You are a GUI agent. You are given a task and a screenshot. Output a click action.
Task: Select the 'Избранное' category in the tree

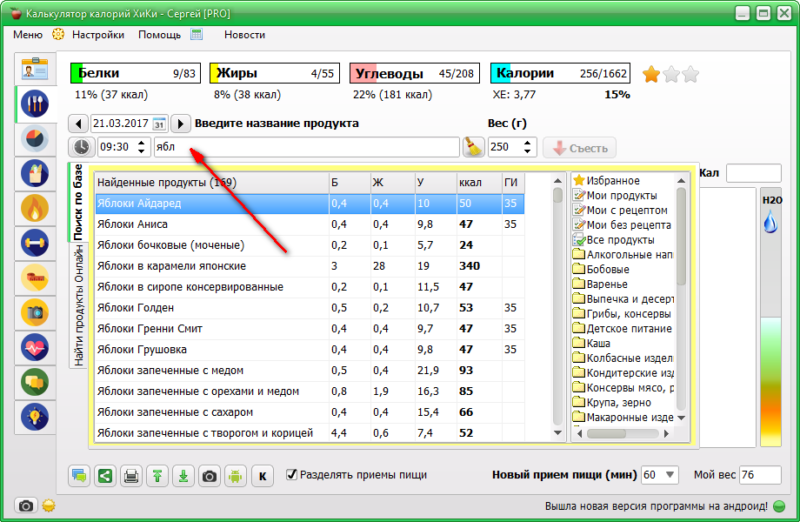point(612,181)
